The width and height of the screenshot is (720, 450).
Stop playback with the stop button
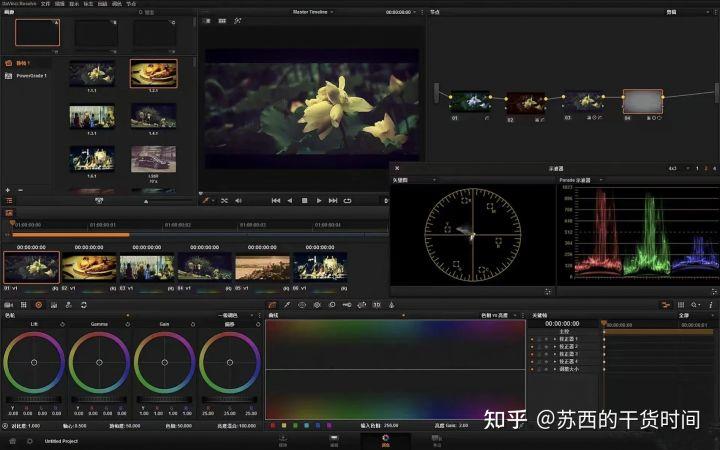304,201
